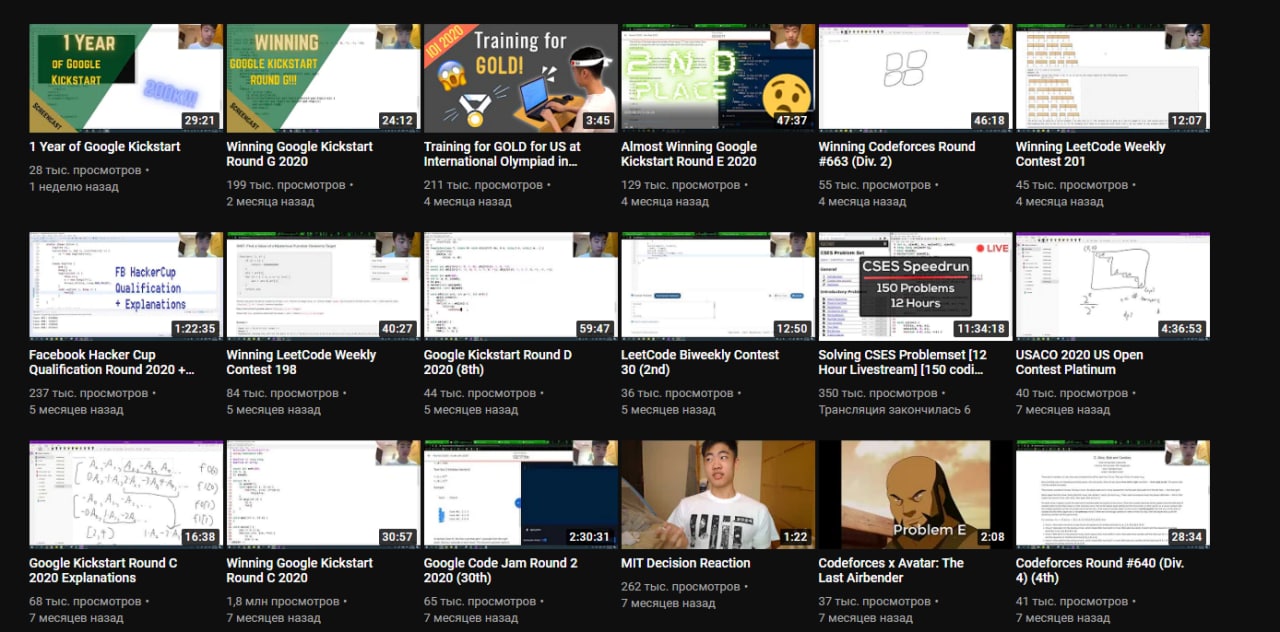
Task: Click the 1:22:35 duration badge
Action: point(194,328)
